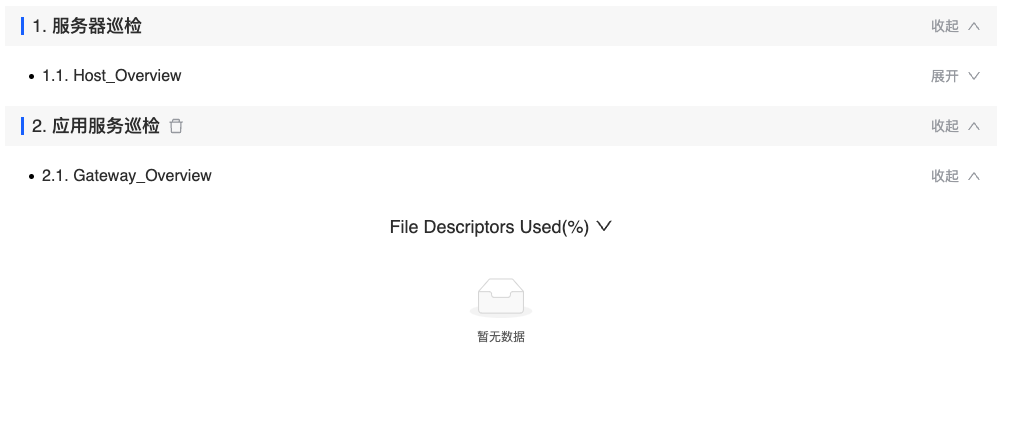Click the bullet before 2.1. Gateway_Overview

click(31, 176)
